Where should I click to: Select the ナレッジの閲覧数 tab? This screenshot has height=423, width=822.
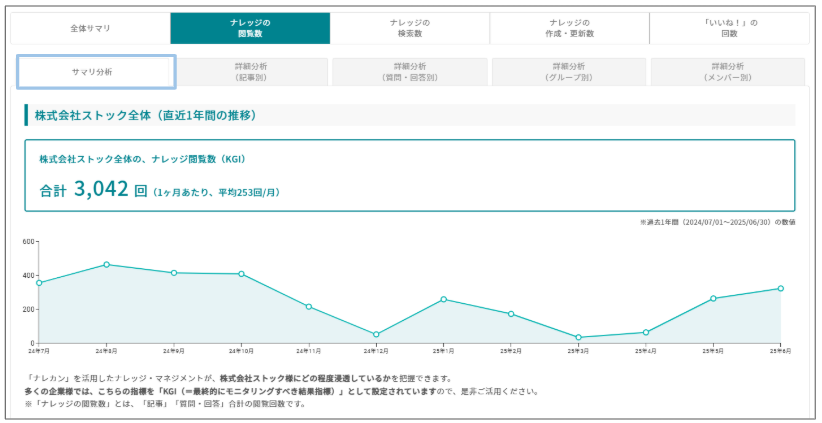[250, 28]
